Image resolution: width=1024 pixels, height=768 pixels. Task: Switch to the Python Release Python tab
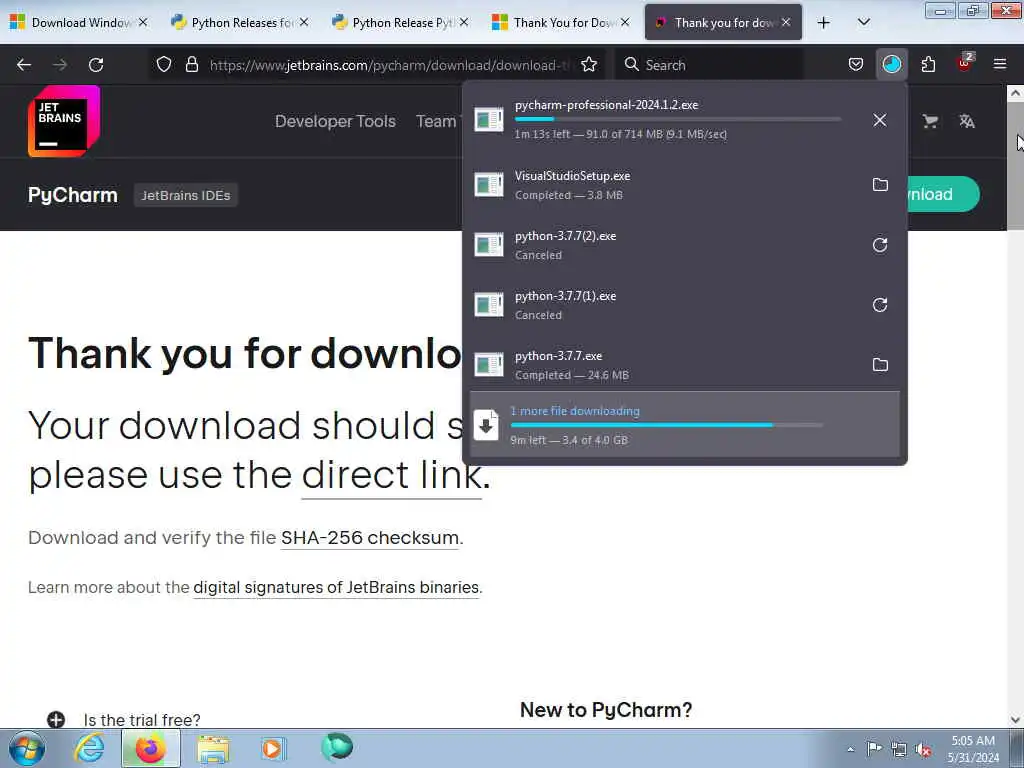400,22
